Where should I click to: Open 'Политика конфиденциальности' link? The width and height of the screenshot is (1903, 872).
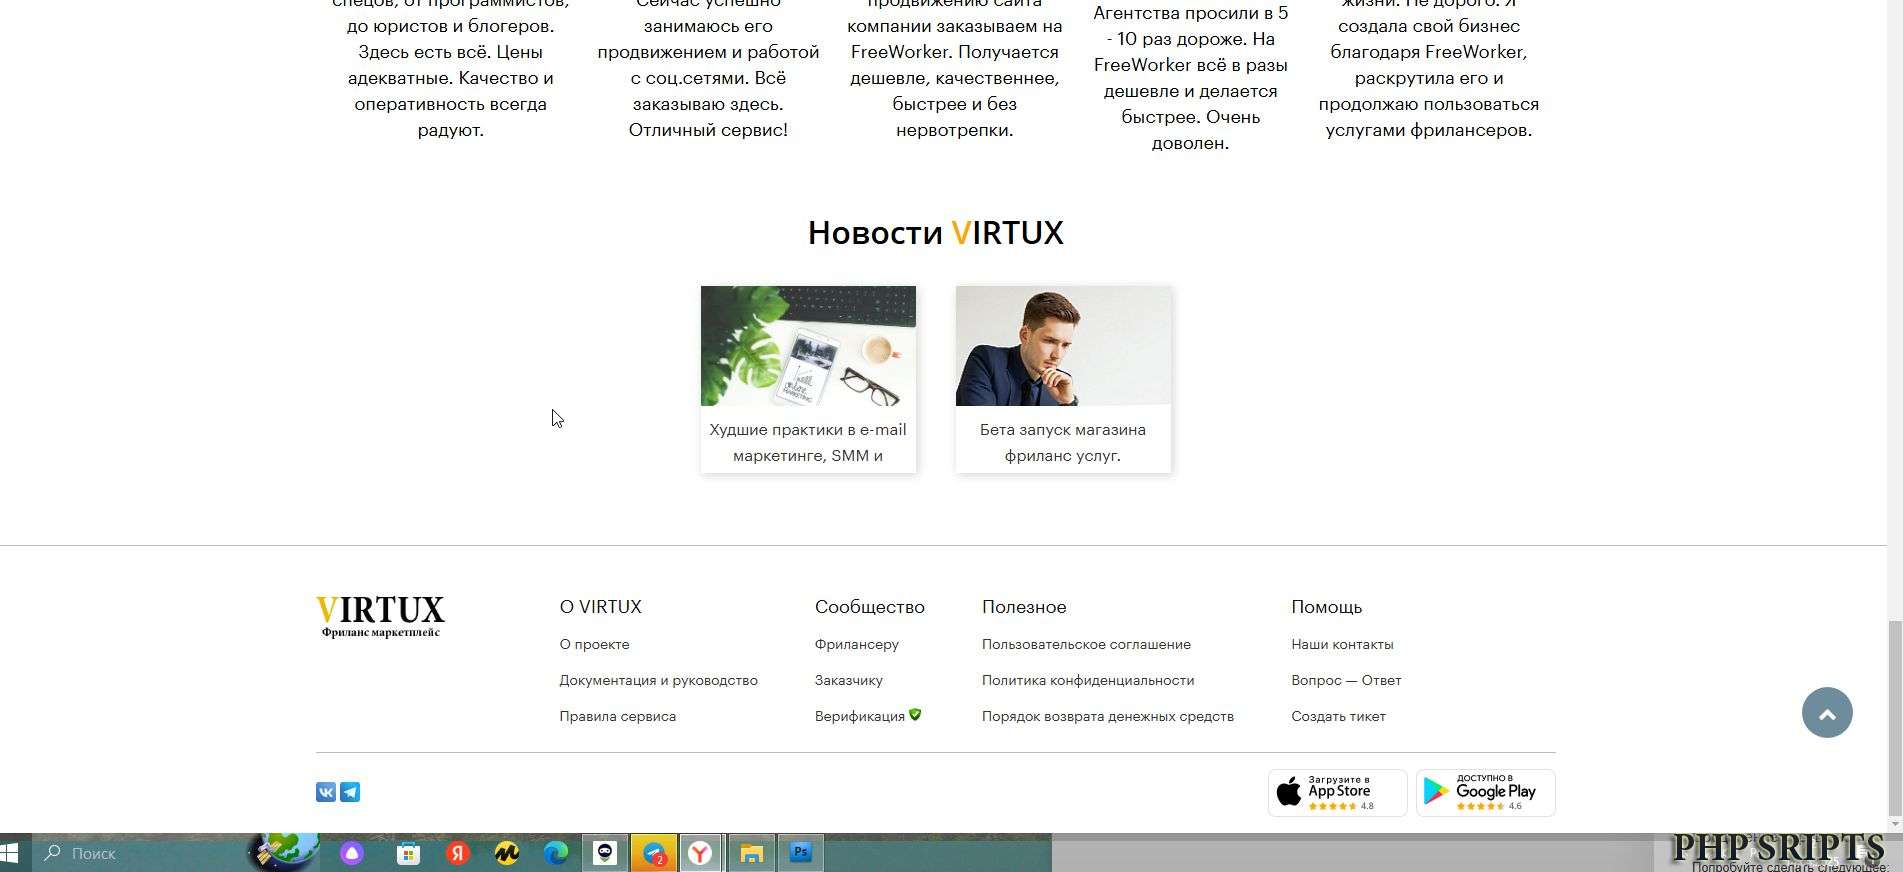coord(1088,680)
